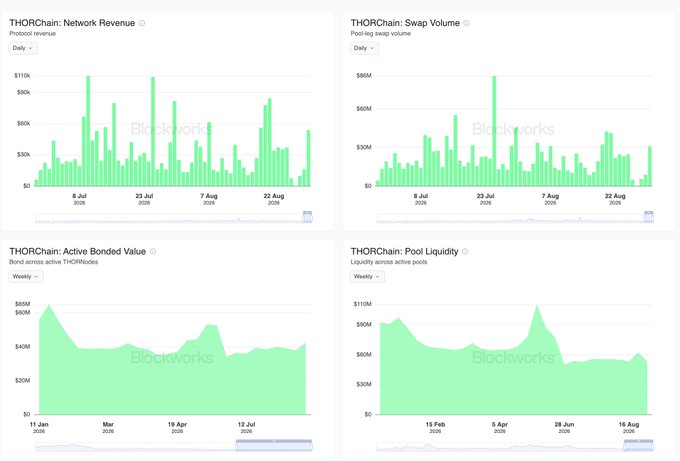
Task: Click $110k axis label in Network Revenue
Action: click(x=22, y=75)
